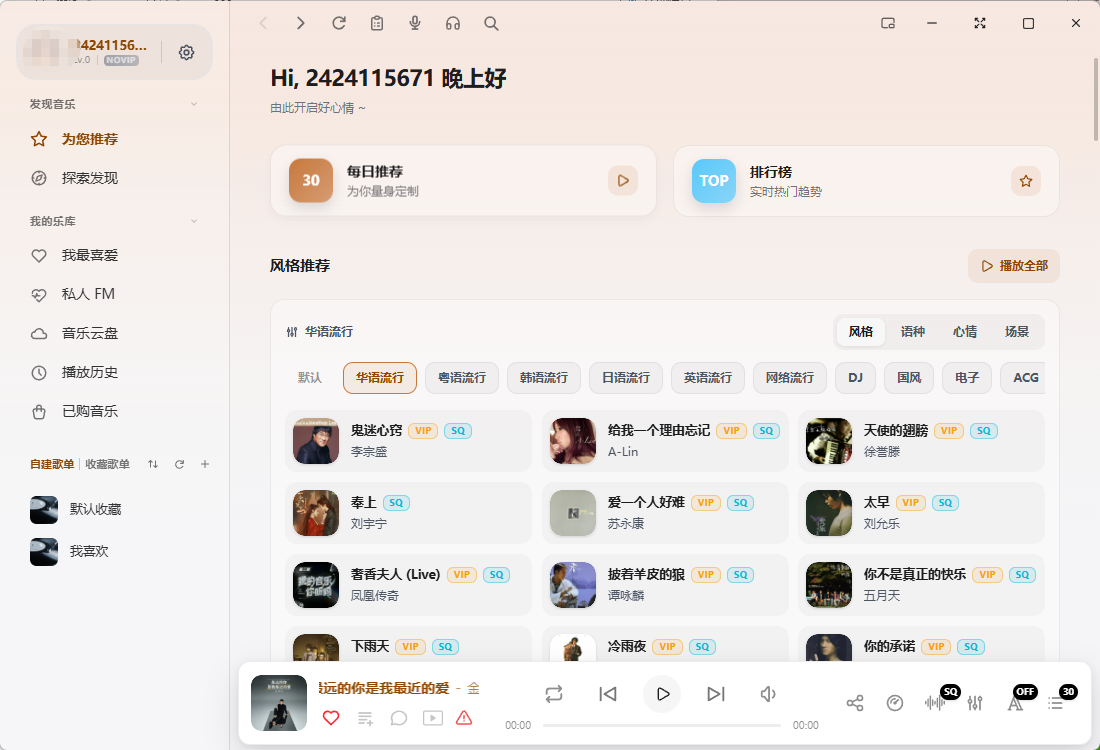
Task: Click the share icon in player bar
Action: [x=854, y=703]
